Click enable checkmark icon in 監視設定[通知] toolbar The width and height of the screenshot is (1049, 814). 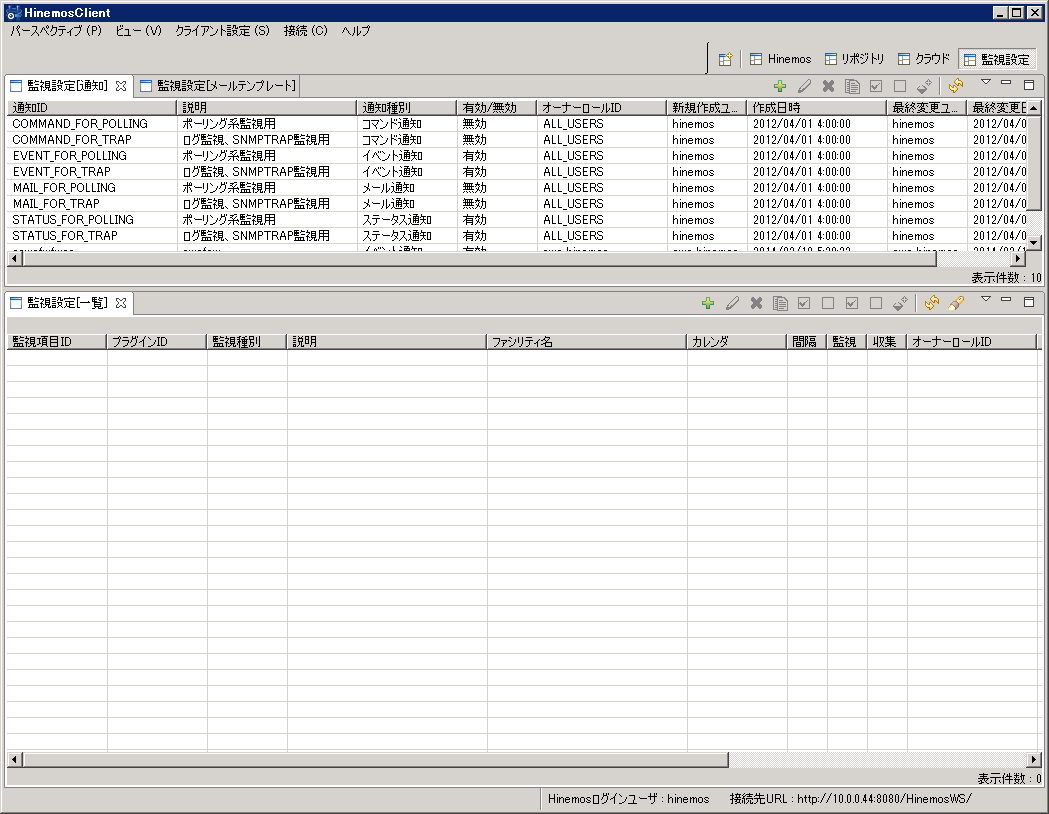click(876, 86)
